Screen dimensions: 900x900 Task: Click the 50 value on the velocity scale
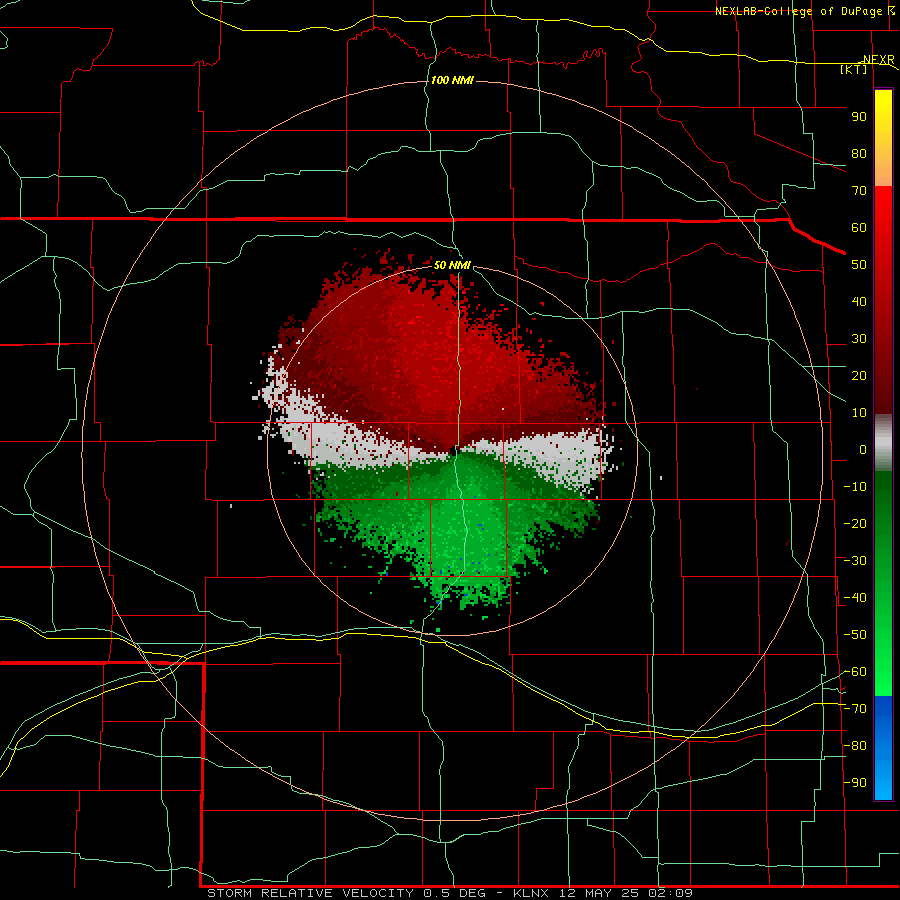pyautogui.click(x=859, y=265)
